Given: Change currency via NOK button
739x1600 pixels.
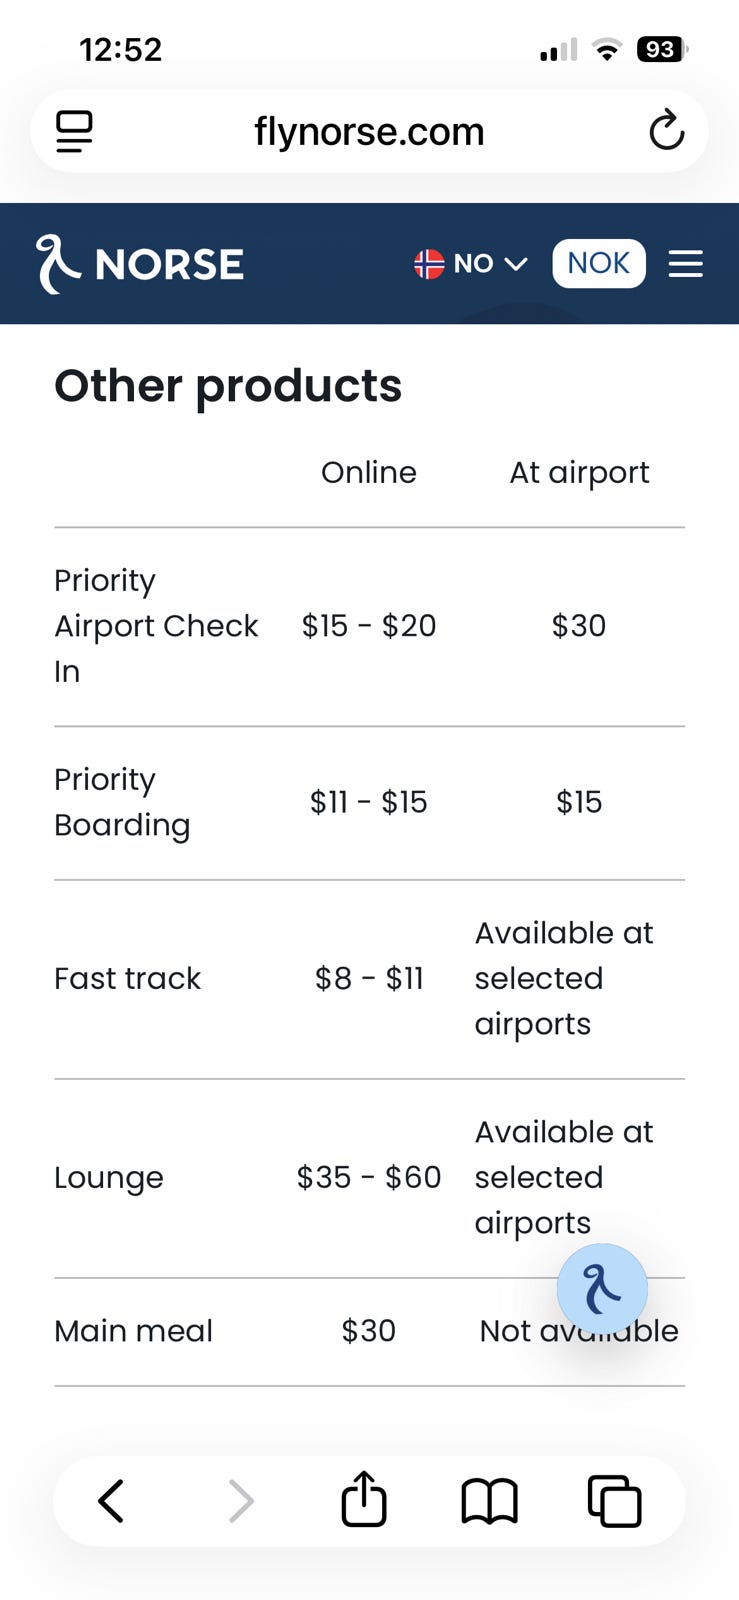Looking at the screenshot, I should click(x=598, y=263).
